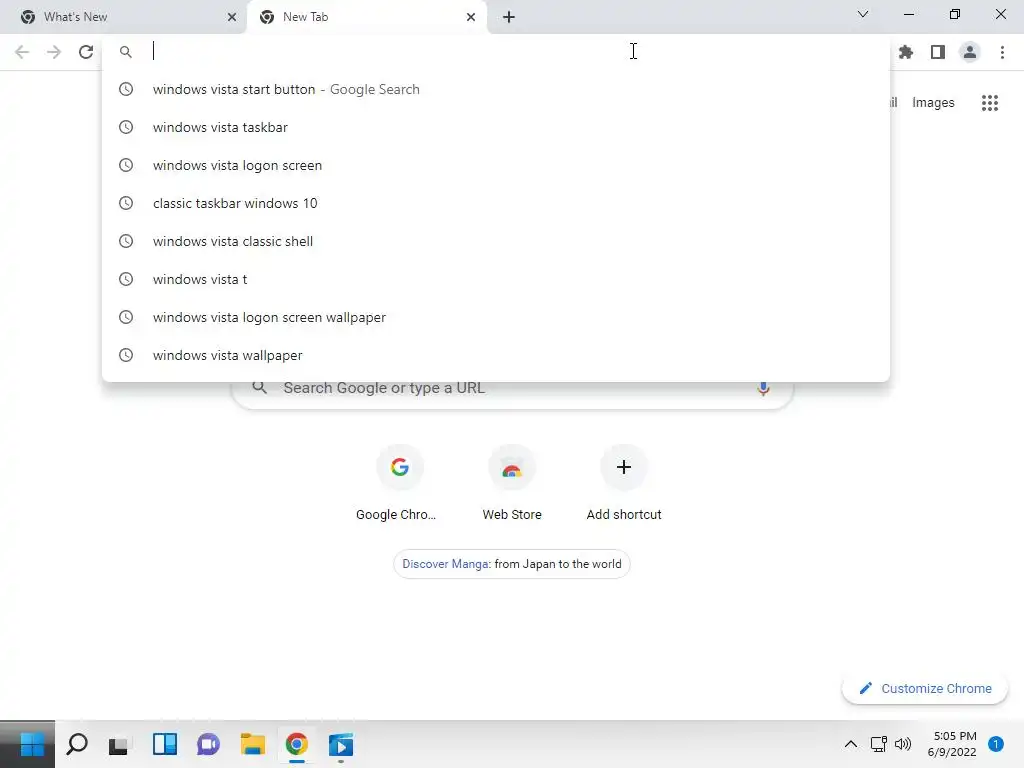Viewport: 1024px width, 768px height.
Task: Open the Extensions puzzle icon
Action: 906,52
